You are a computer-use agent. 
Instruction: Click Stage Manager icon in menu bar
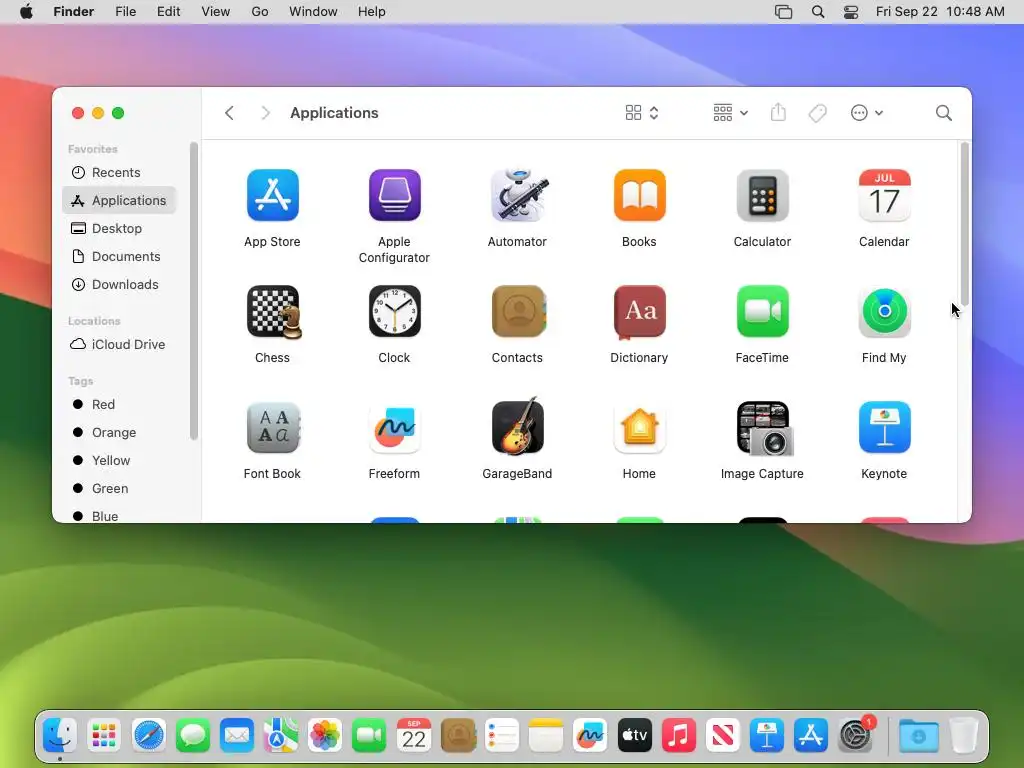coord(783,12)
